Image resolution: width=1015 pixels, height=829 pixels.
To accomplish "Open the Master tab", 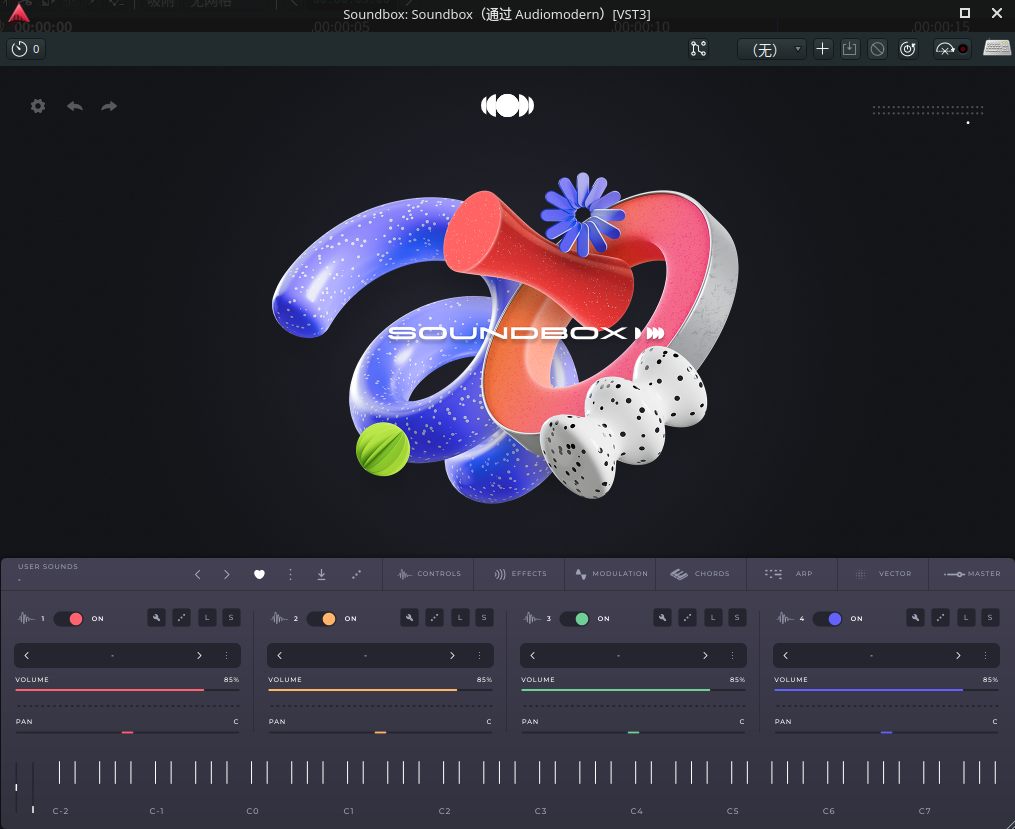I will 972,574.
